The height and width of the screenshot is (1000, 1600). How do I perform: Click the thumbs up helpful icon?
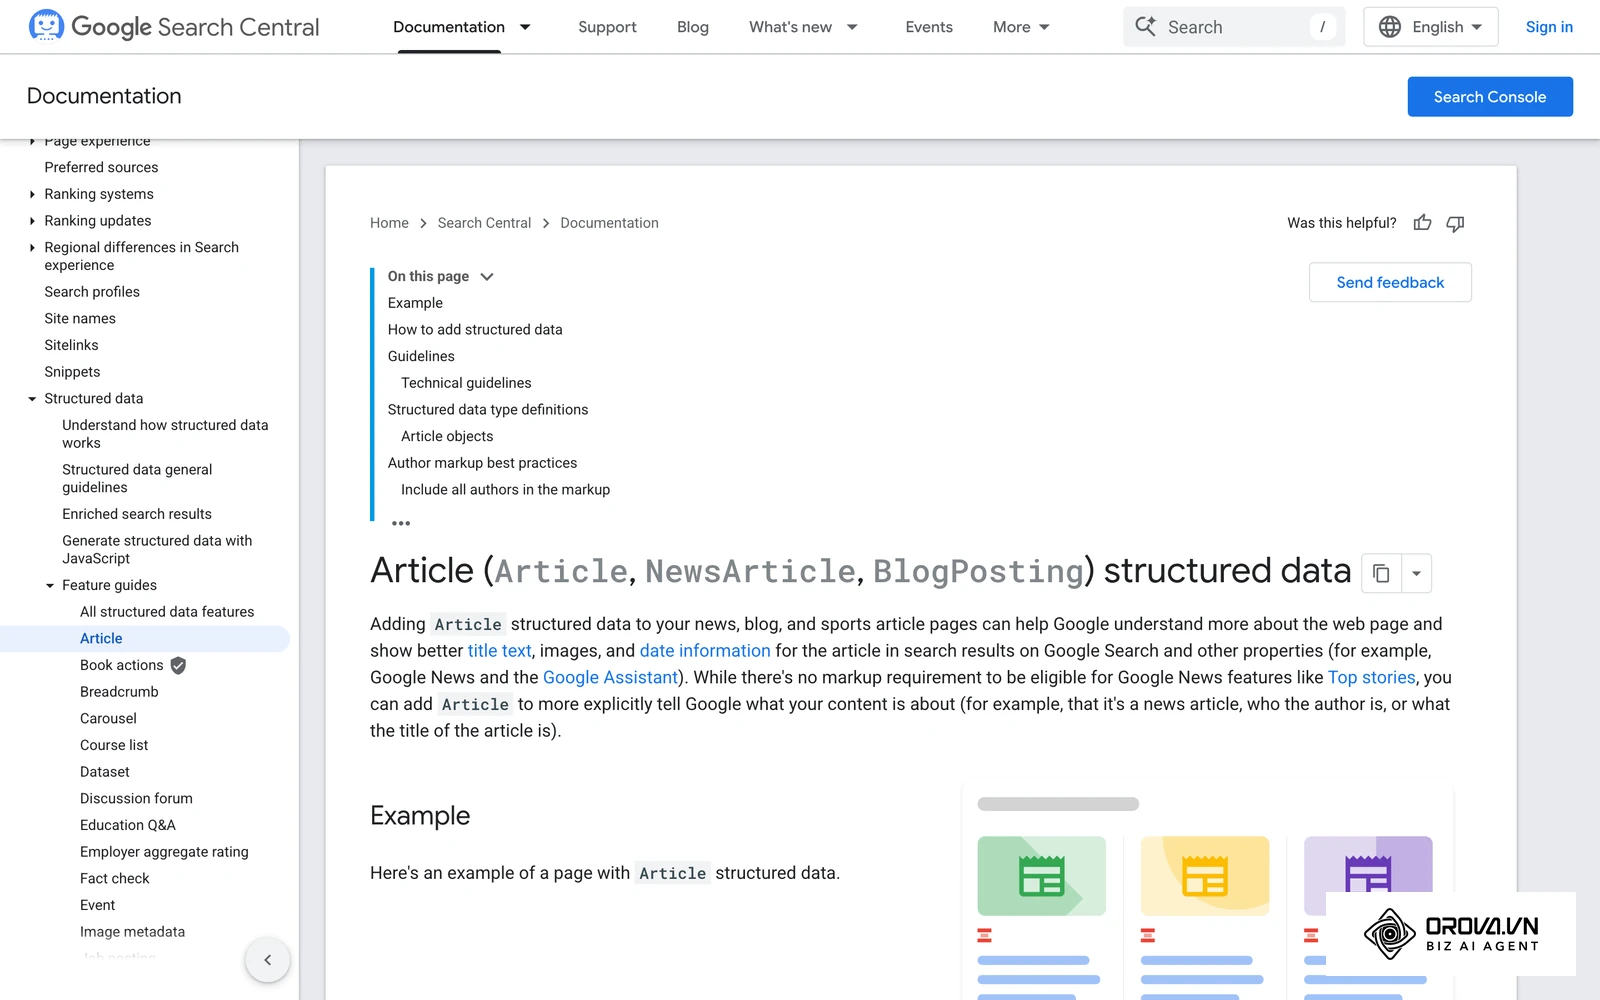pyautogui.click(x=1422, y=223)
